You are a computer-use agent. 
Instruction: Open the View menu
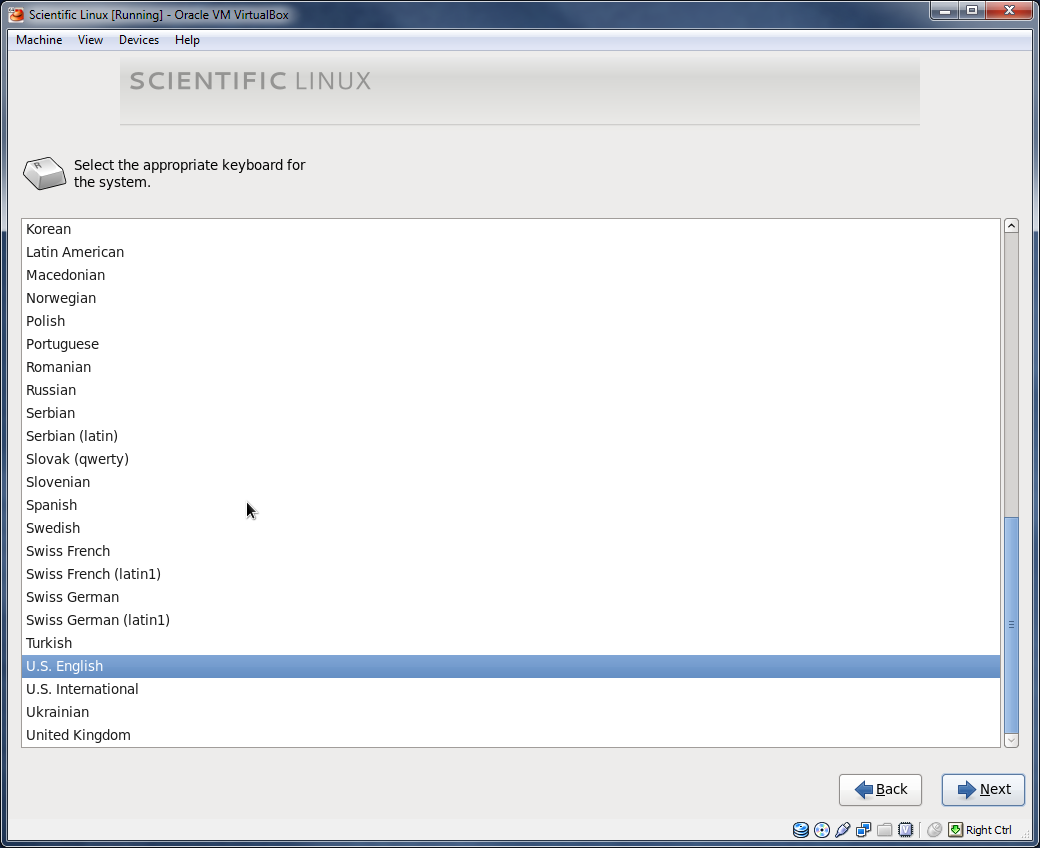click(90, 40)
